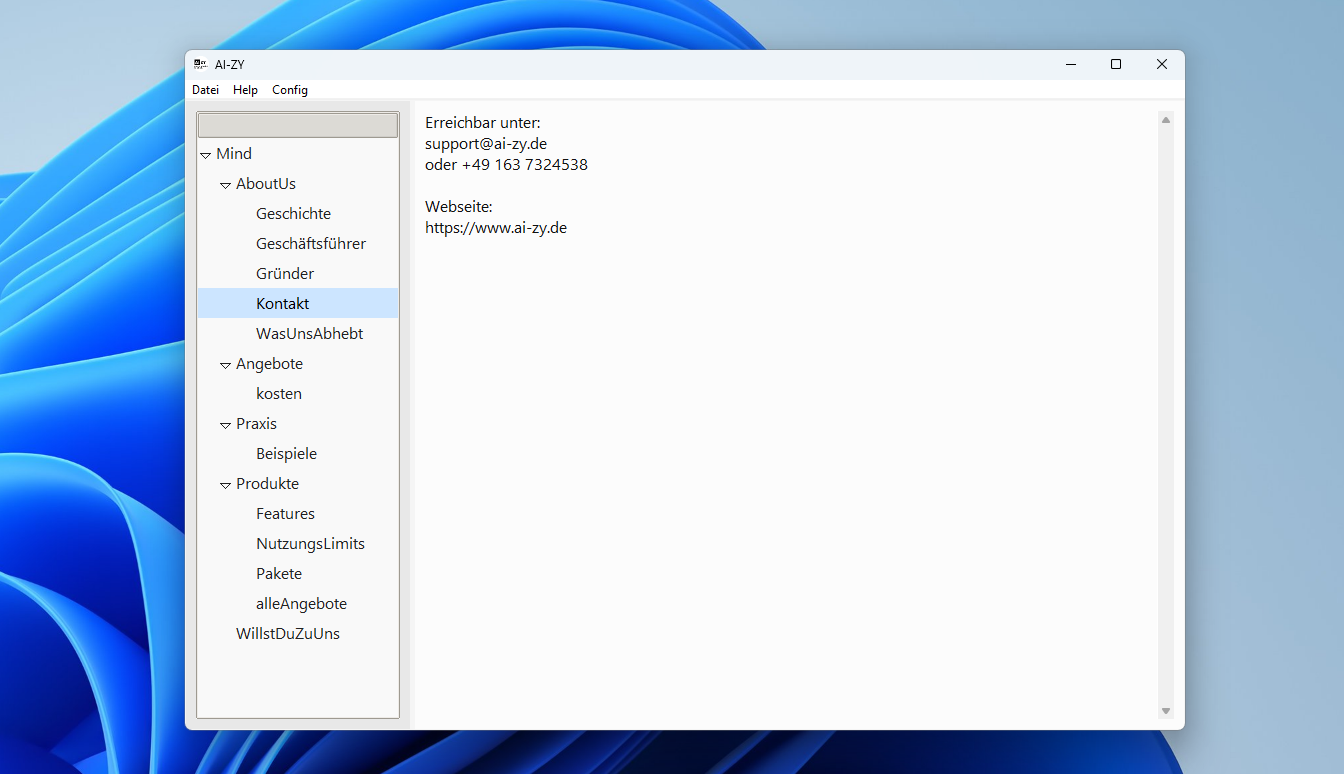Select the Beispiele entry under Praxis

286,454
